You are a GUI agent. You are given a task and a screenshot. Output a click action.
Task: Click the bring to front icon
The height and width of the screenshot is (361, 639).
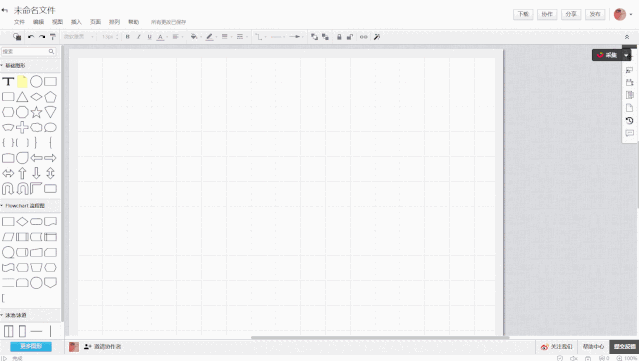pos(314,37)
